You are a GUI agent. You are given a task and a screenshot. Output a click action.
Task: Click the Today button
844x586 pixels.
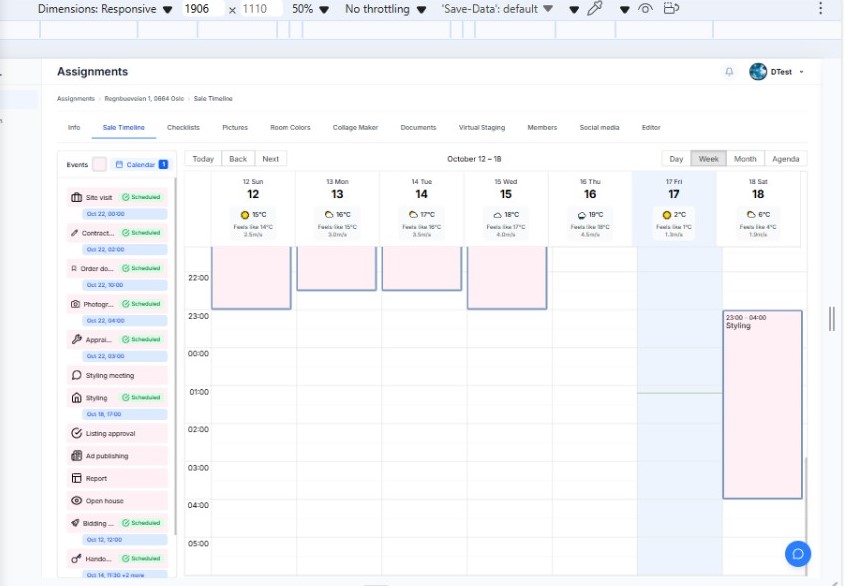[x=203, y=159]
